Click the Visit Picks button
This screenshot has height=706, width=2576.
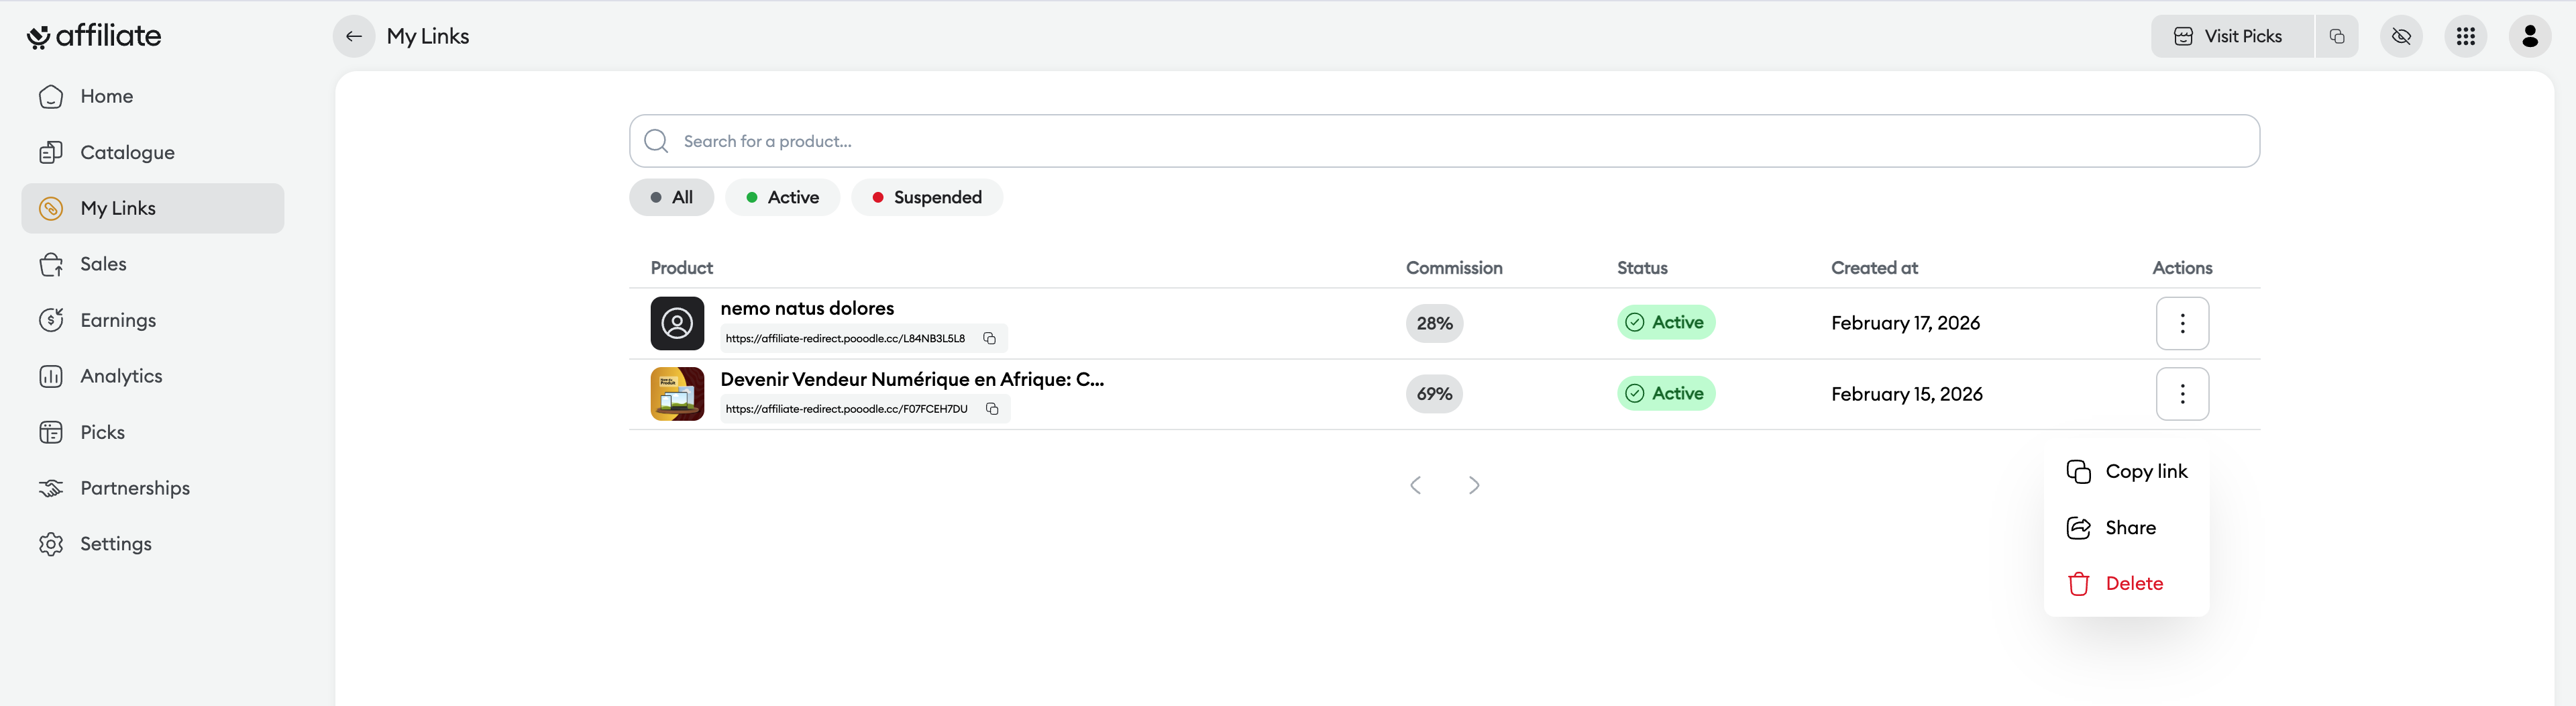click(x=2231, y=37)
